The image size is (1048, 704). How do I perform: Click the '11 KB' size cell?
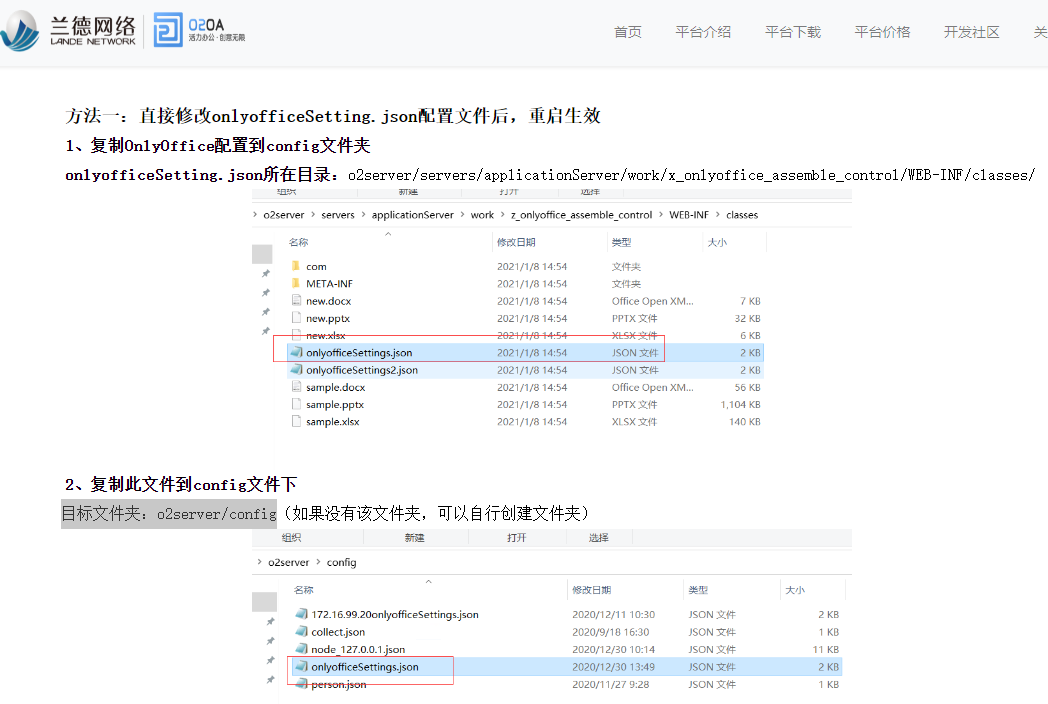click(825, 649)
